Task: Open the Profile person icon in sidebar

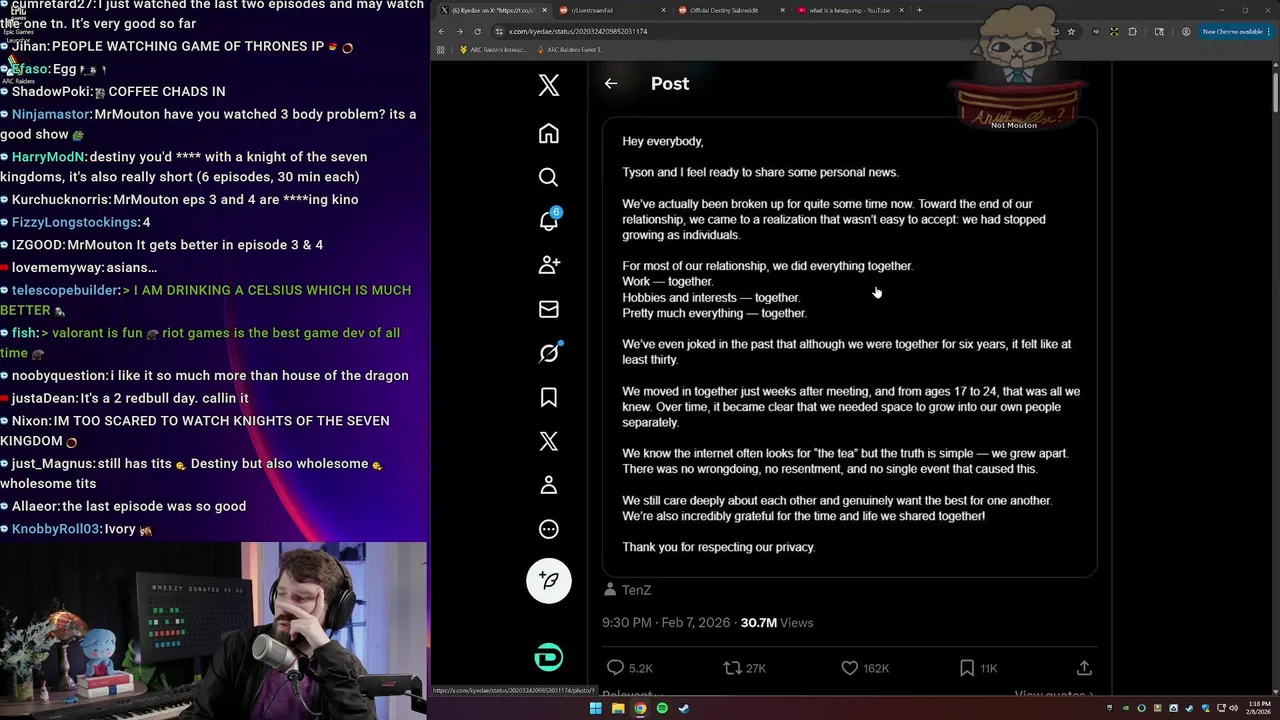Action: (548, 485)
